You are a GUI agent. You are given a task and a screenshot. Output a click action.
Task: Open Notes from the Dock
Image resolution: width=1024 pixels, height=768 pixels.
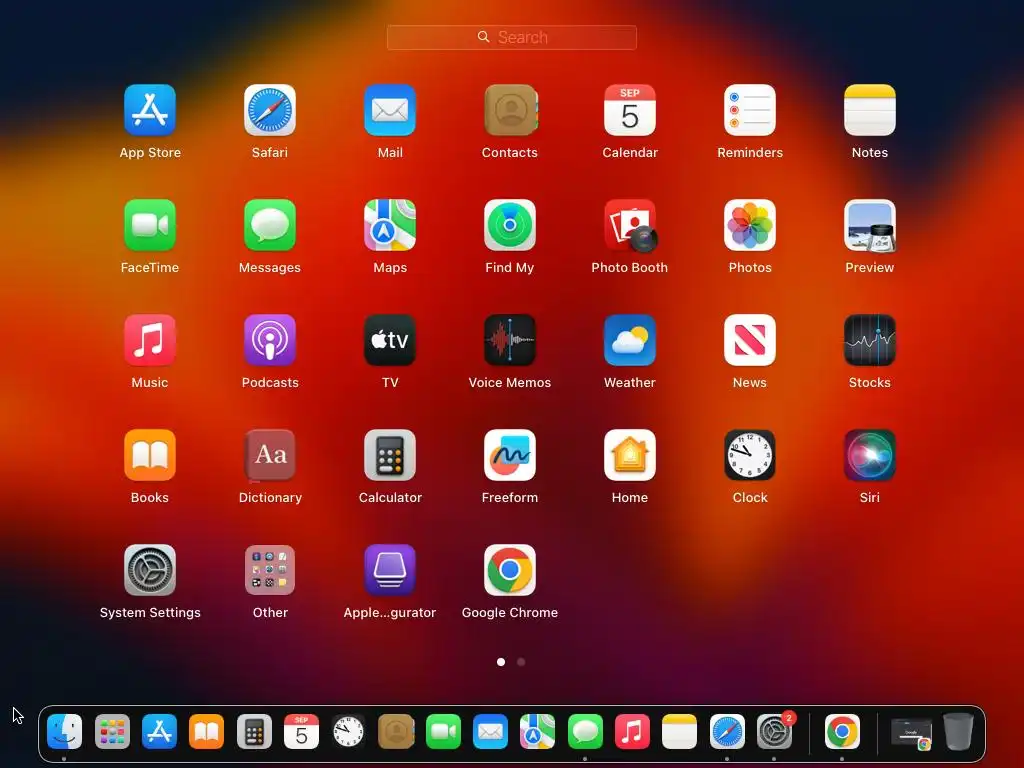(x=679, y=731)
